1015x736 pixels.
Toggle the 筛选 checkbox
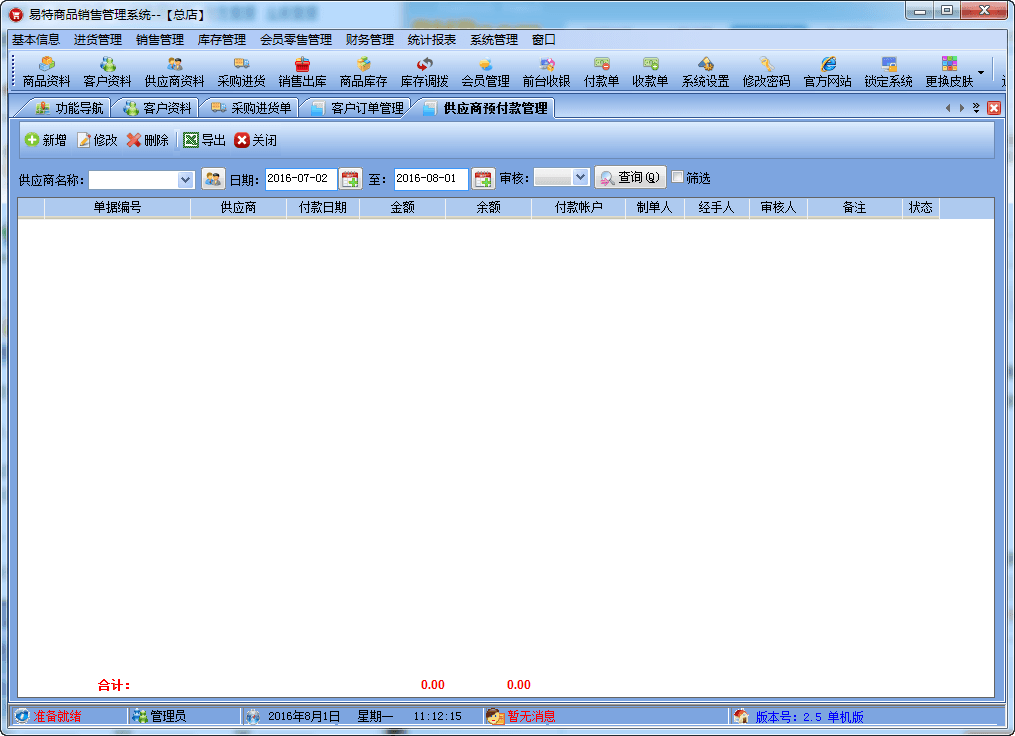tap(677, 177)
